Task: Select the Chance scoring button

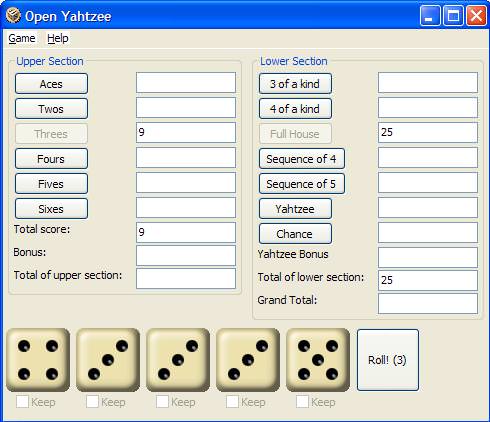Action: (x=295, y=234)
